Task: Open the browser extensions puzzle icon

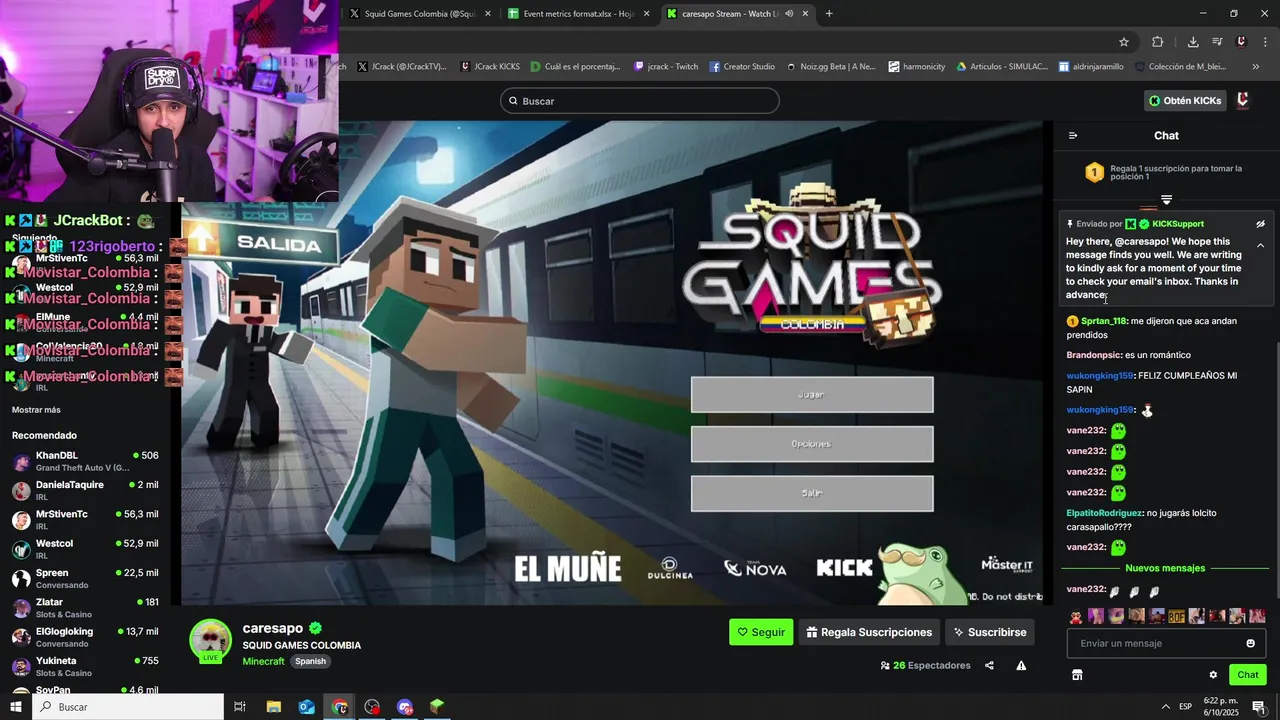Action: click(1158, 42)
